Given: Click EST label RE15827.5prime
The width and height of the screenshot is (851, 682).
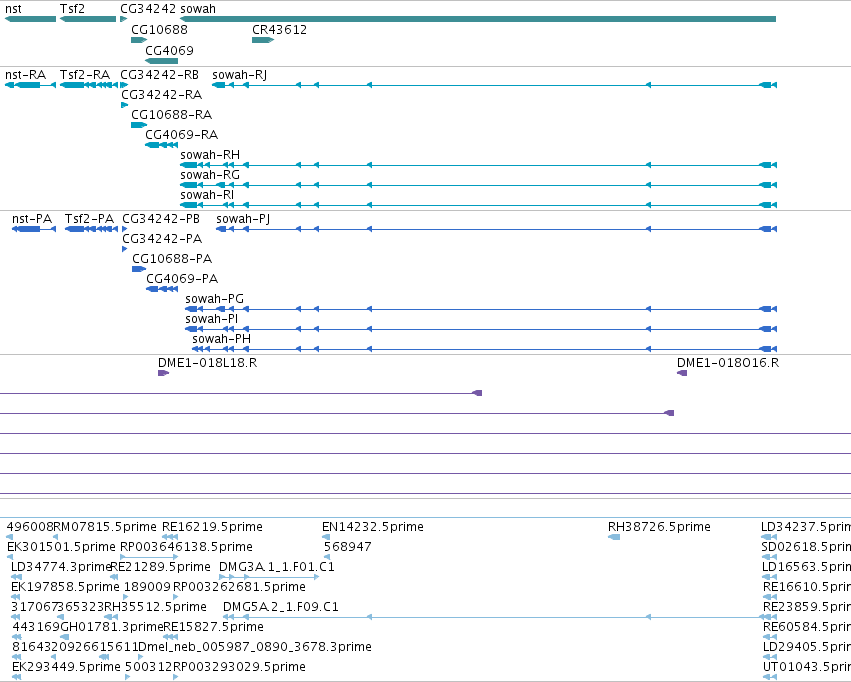Looking at the screenshot, I should click(x=213, y=626).
